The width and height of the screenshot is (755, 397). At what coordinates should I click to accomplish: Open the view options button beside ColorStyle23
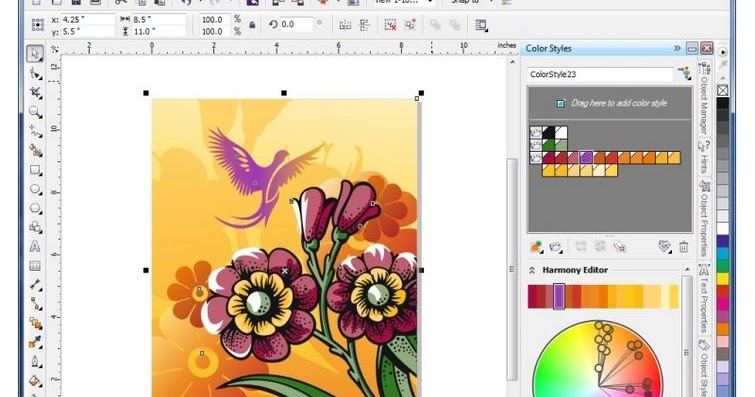pos(684,73)
